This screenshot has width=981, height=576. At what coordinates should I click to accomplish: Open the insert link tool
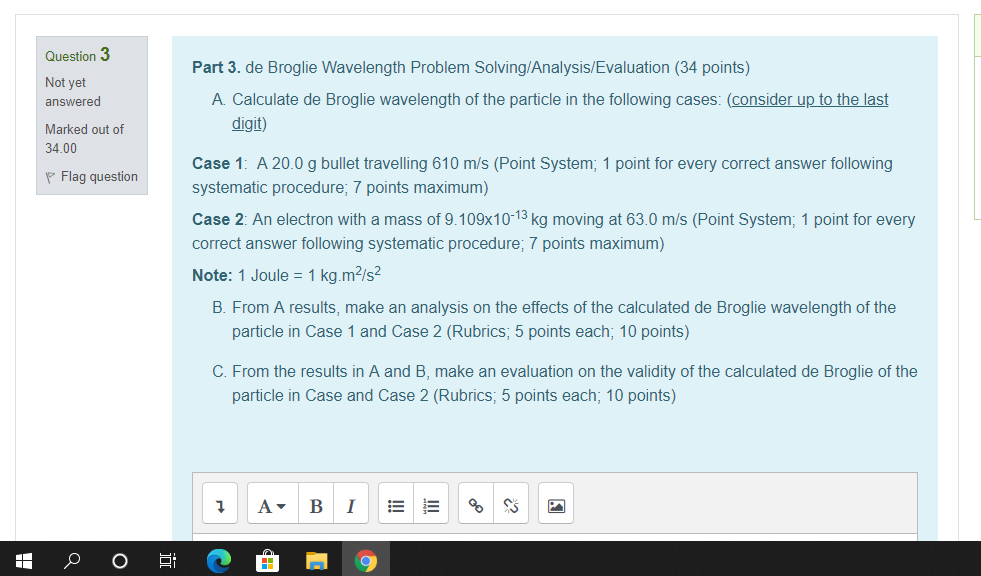coord(474,503)
